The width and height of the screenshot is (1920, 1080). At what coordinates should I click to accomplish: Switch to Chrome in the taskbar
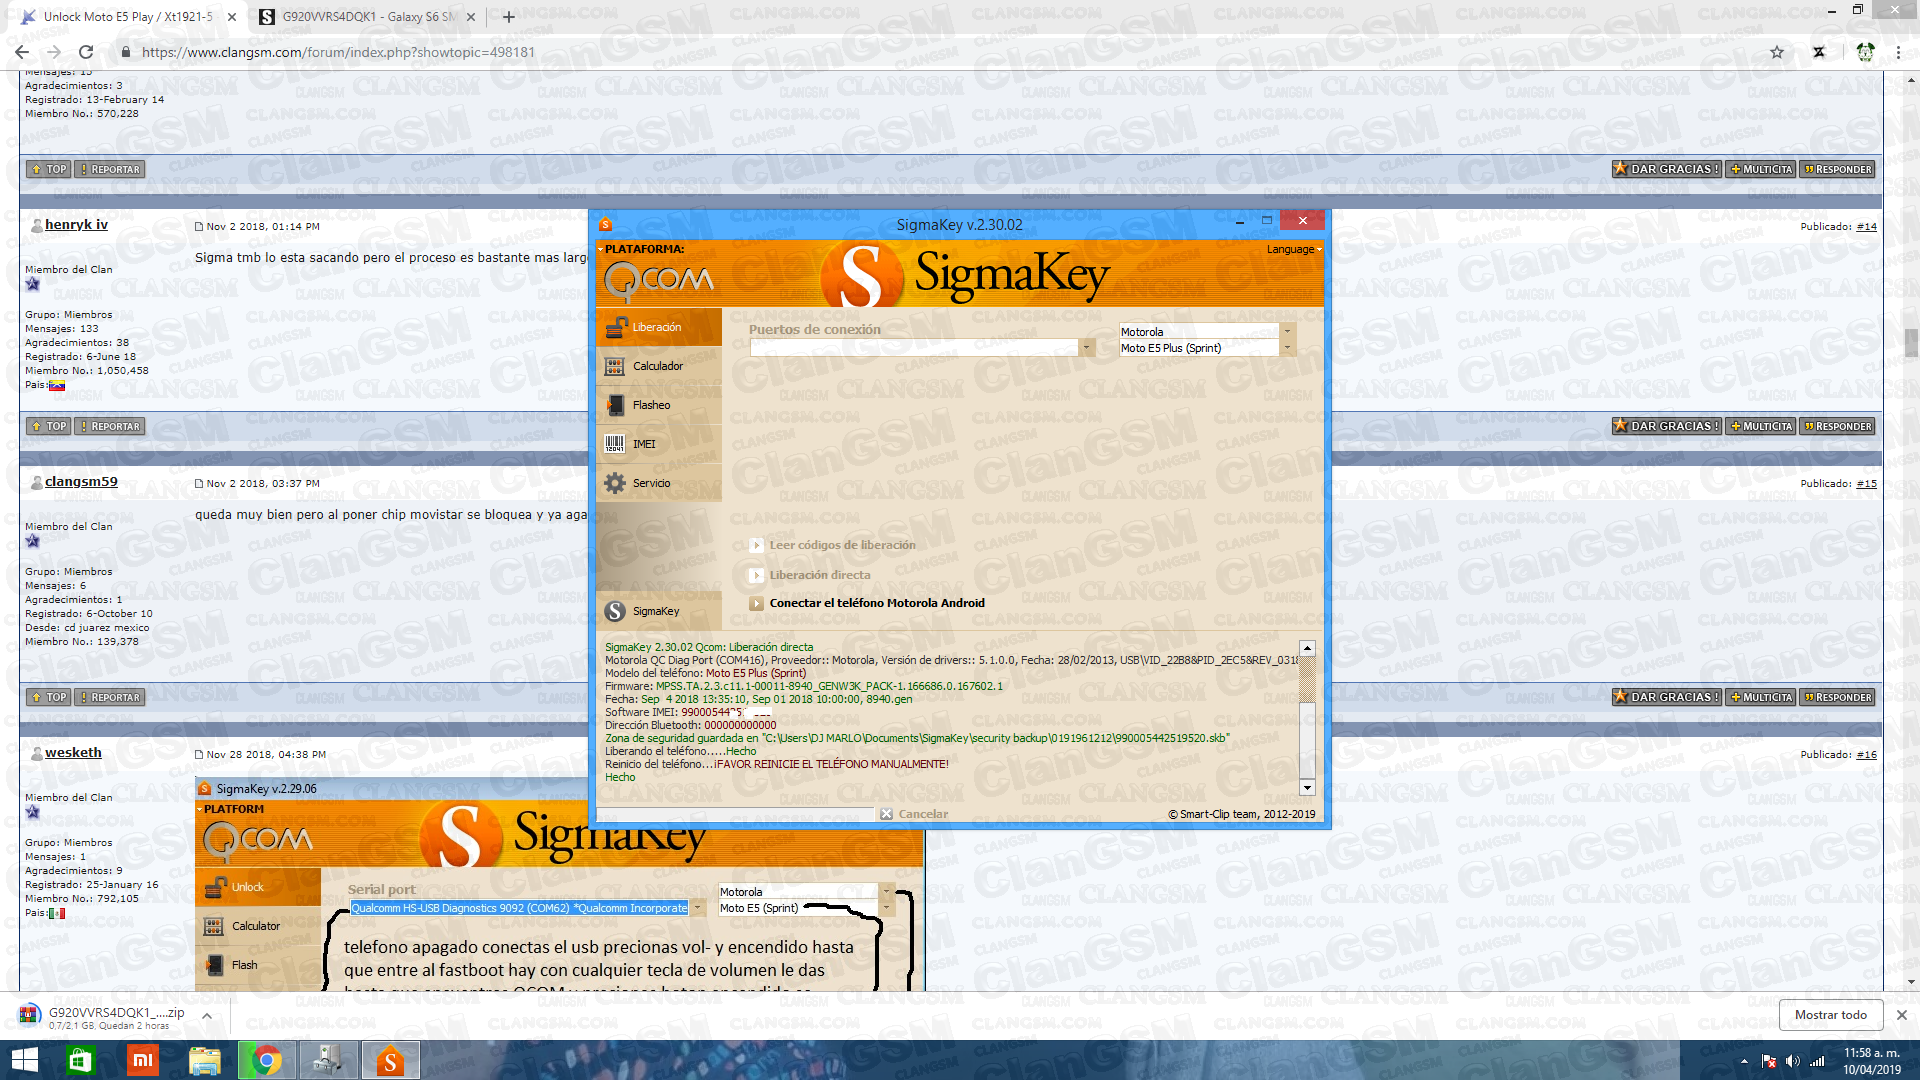tap(266, 1060)
